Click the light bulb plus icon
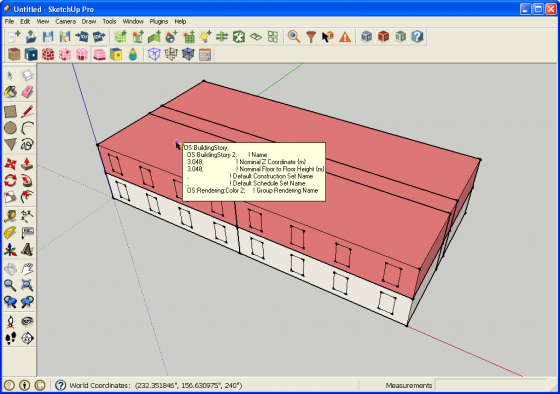Viewport: 560px width, 394px height. 205,37
